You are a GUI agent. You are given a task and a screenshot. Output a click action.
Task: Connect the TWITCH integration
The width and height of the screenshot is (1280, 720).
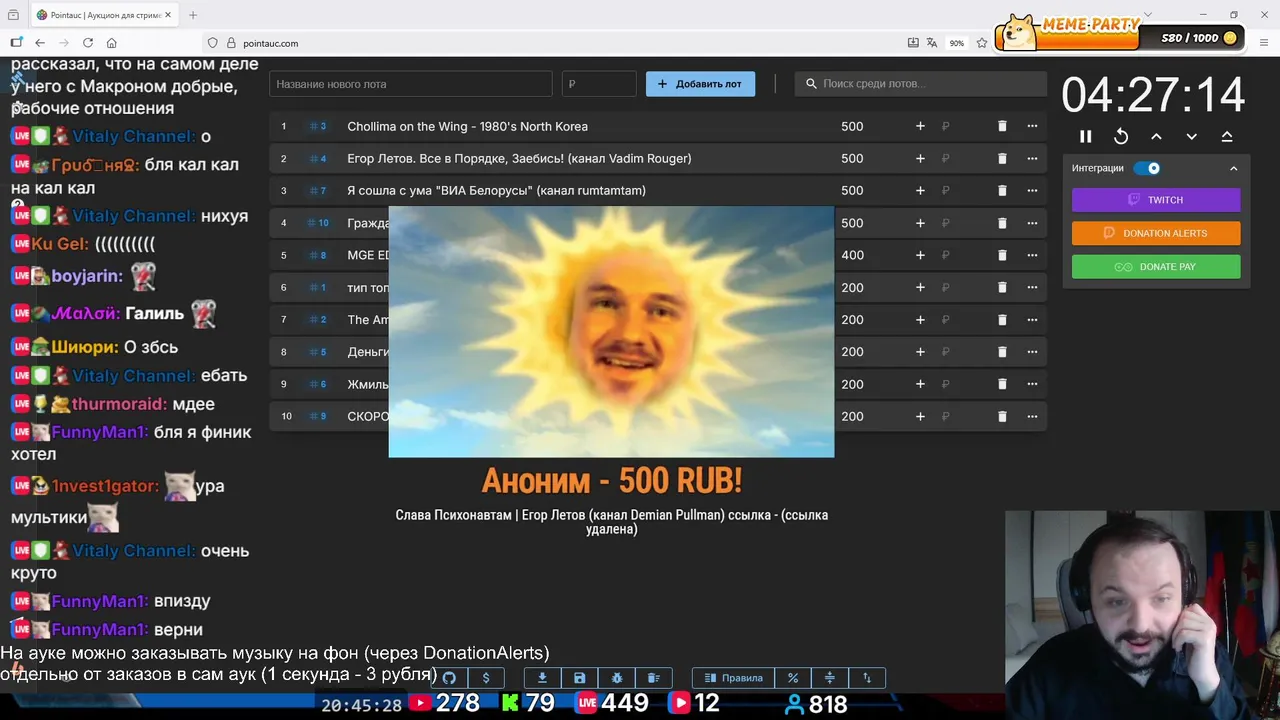pos(1156,200)
